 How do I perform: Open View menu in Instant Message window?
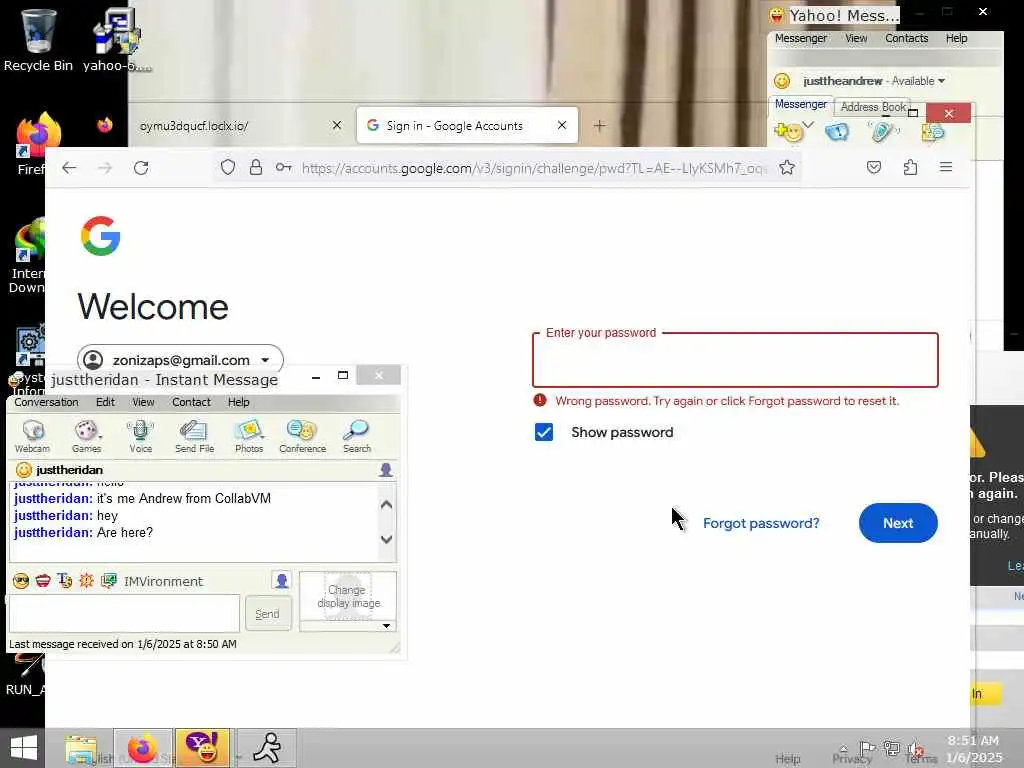[143, 402]
